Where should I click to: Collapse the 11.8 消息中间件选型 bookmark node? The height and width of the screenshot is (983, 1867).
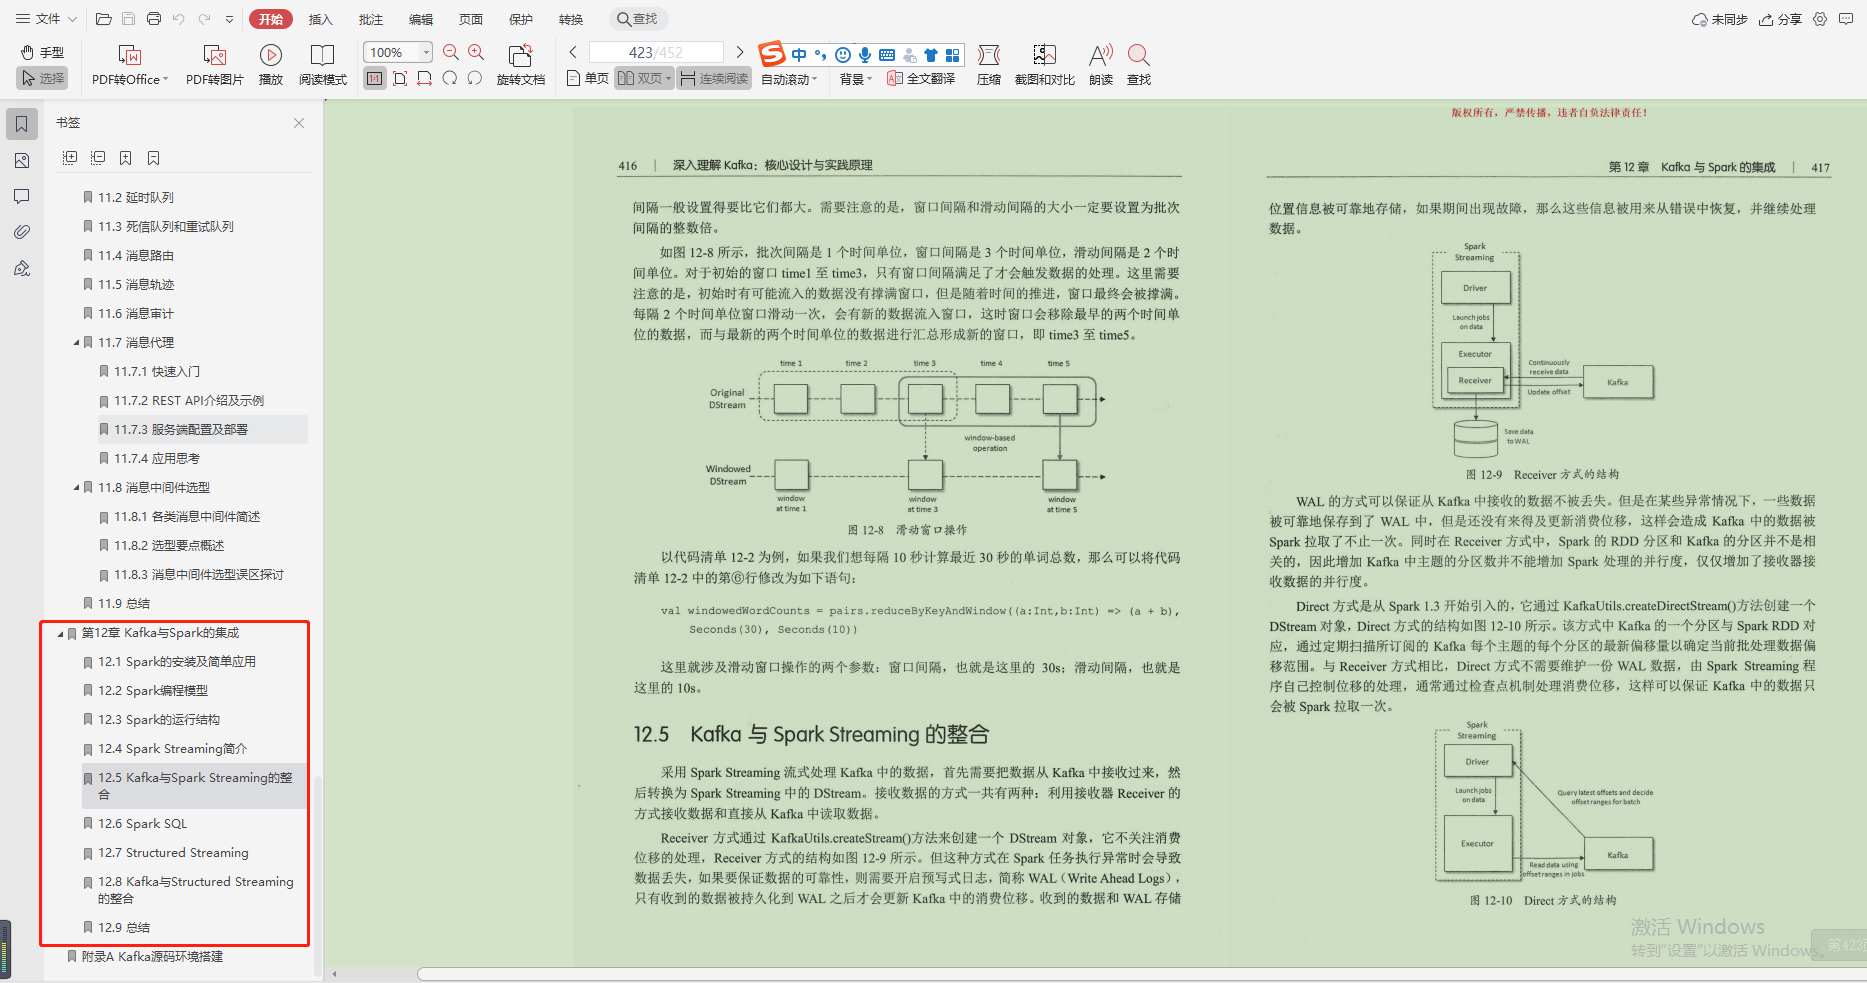[77, 488]
